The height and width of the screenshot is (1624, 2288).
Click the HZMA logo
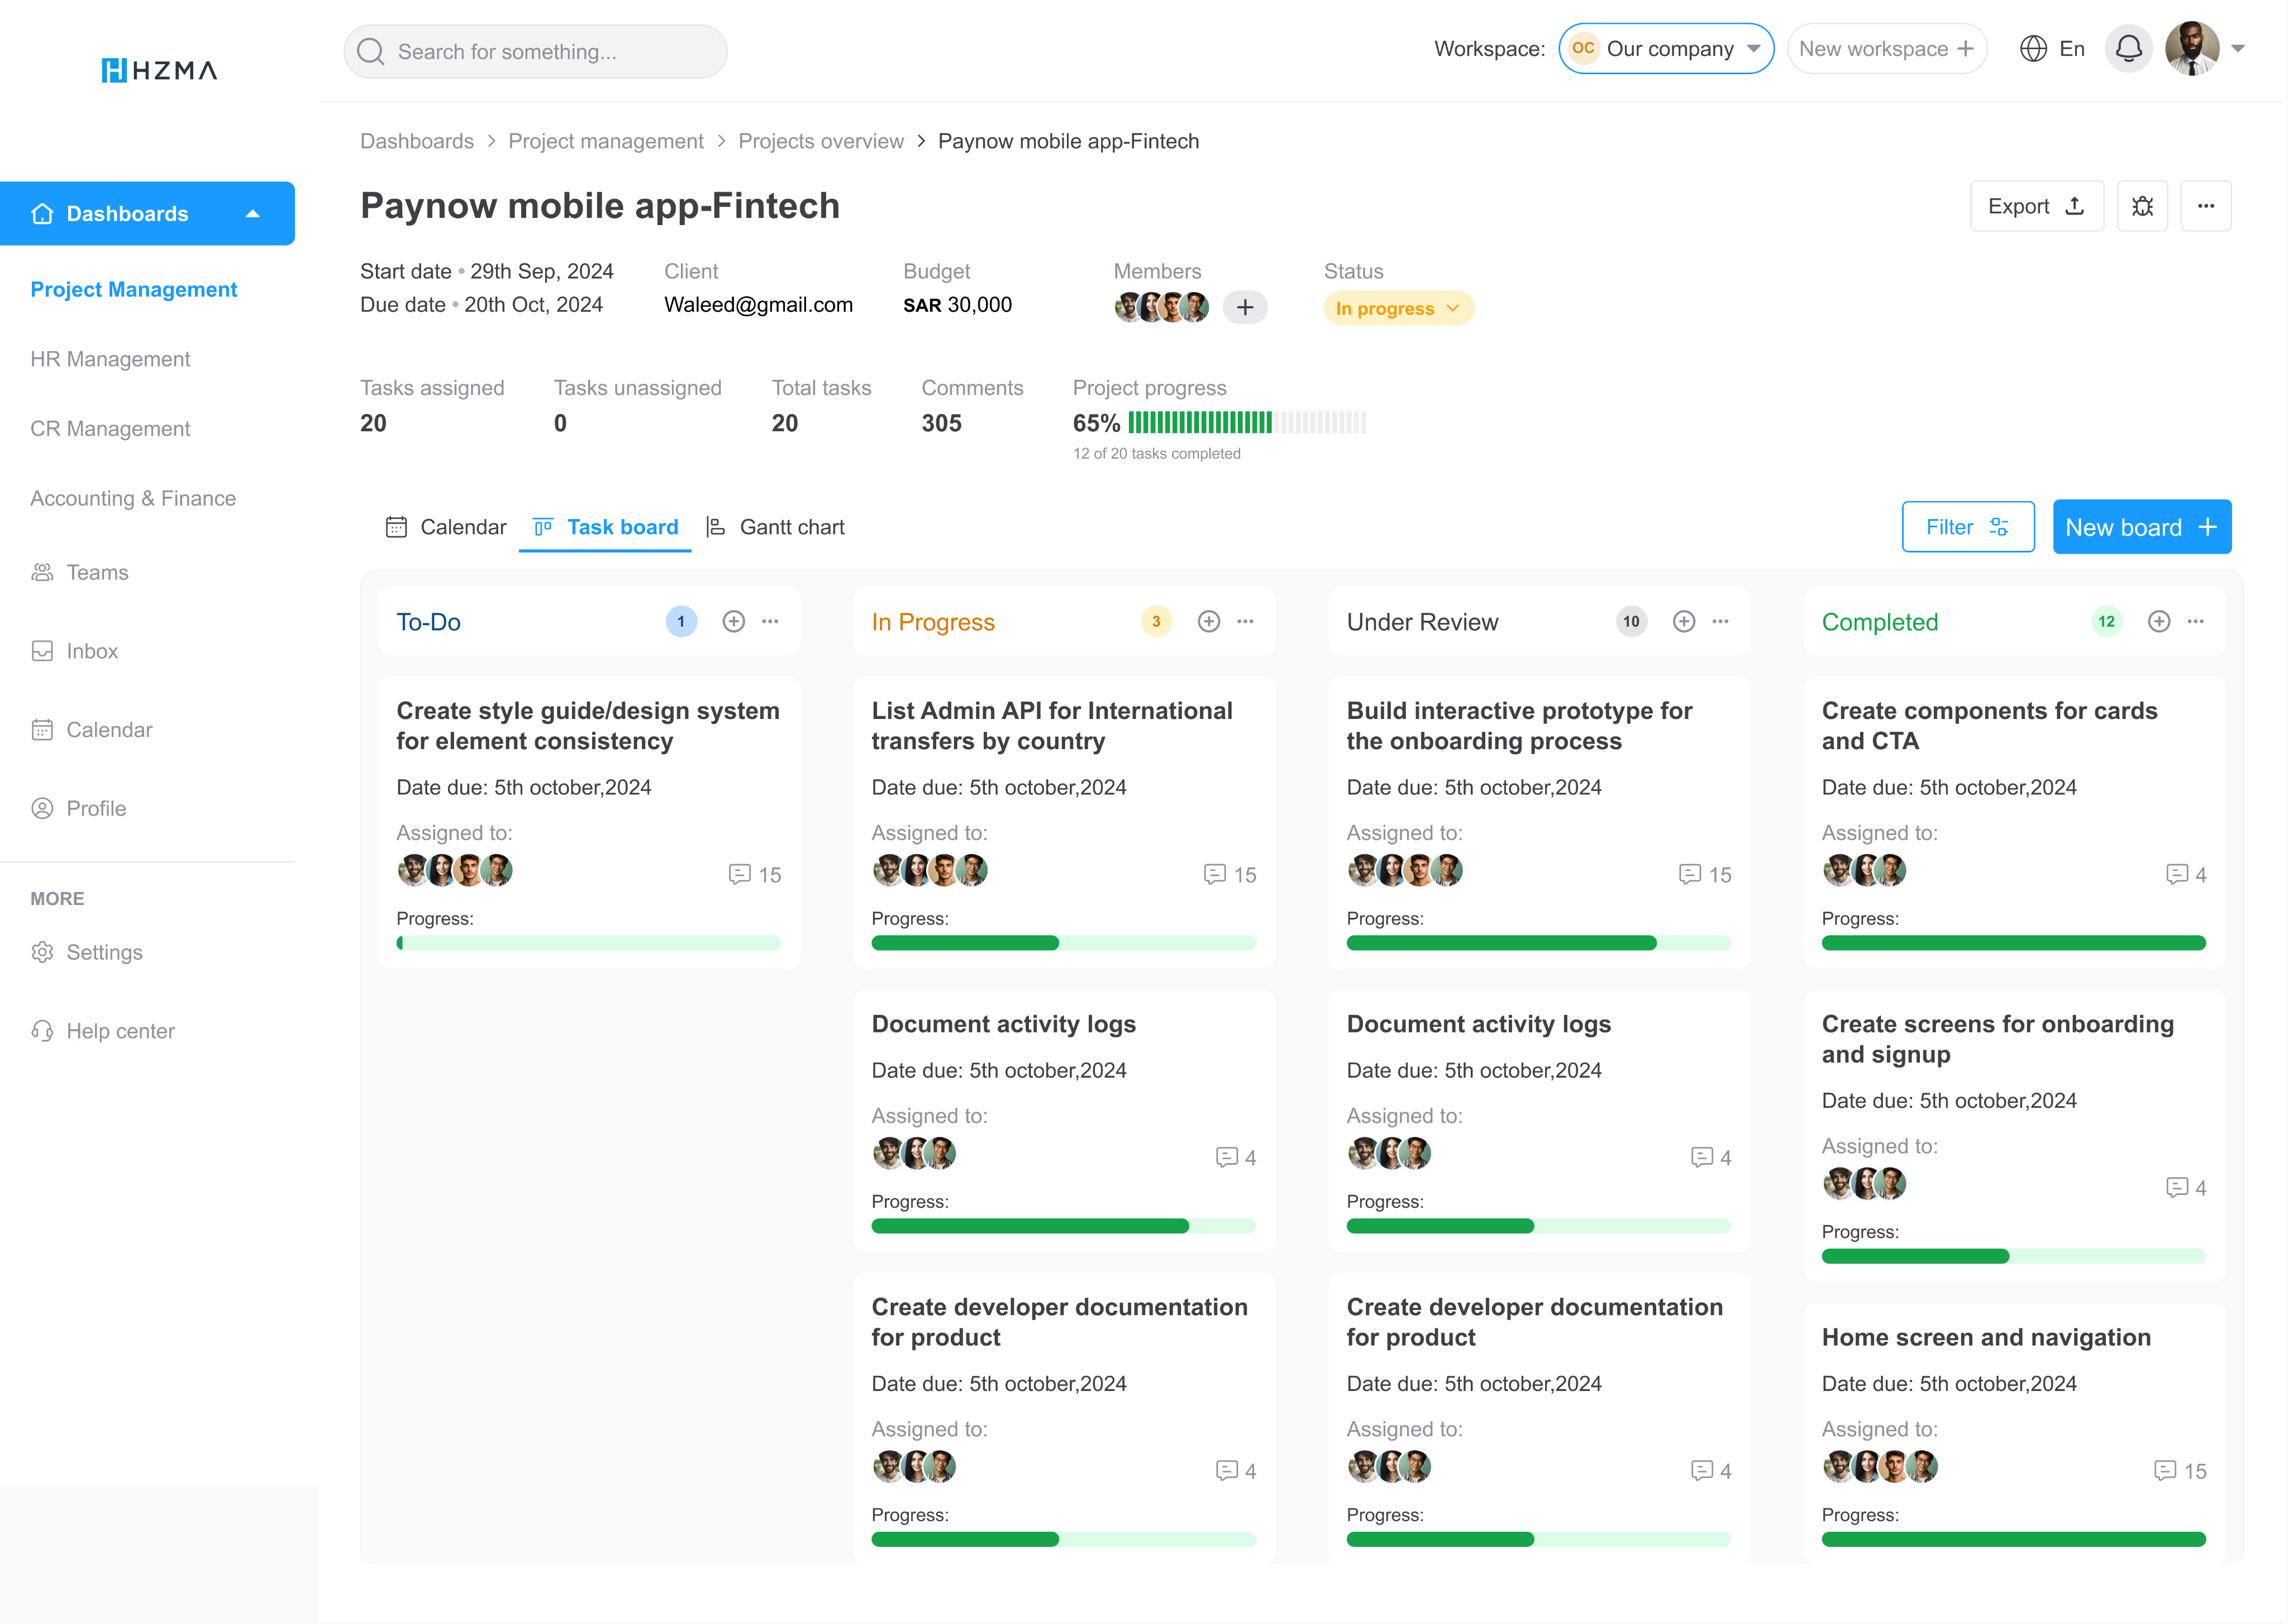coord(159,70)
